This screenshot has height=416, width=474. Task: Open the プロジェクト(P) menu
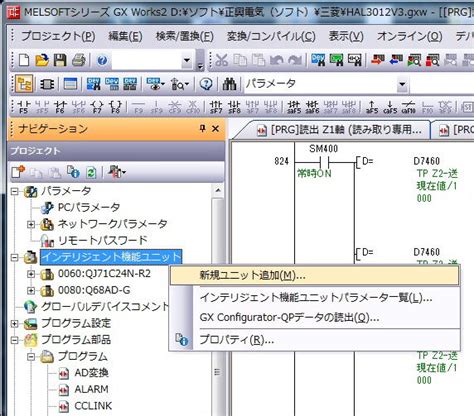(58, 36)
